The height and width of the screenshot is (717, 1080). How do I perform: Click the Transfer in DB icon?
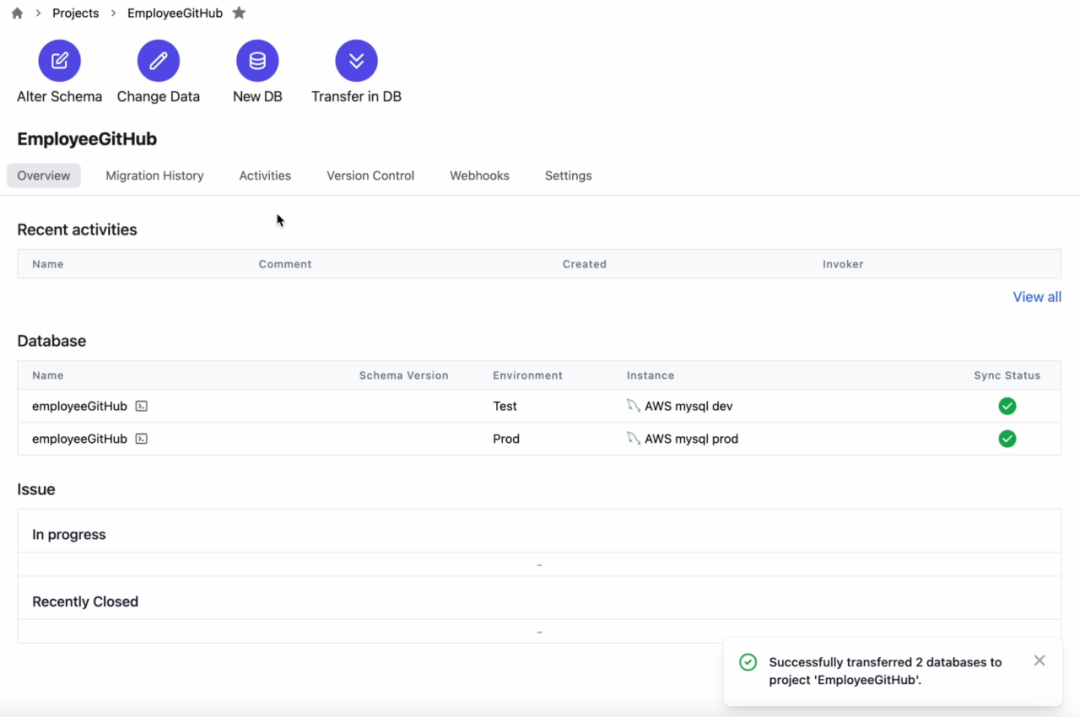click(356, 61)
